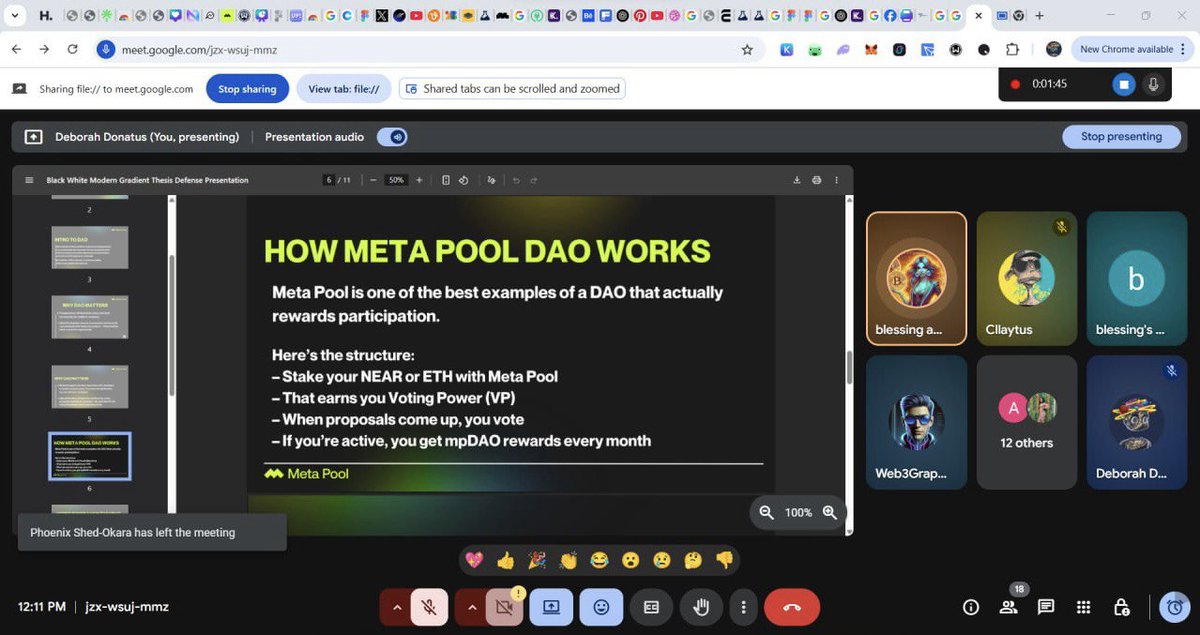This screenshot has width=1200, height=635.
Task: Unmute your microphone
Action: point(428,607)
